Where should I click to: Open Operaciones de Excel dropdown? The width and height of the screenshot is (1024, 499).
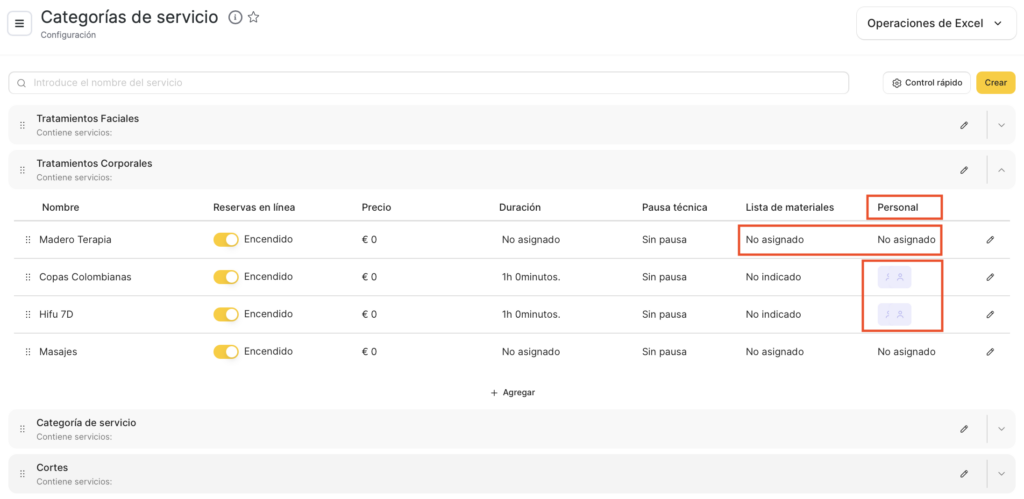pyautogui.click(x=935, y=24)
